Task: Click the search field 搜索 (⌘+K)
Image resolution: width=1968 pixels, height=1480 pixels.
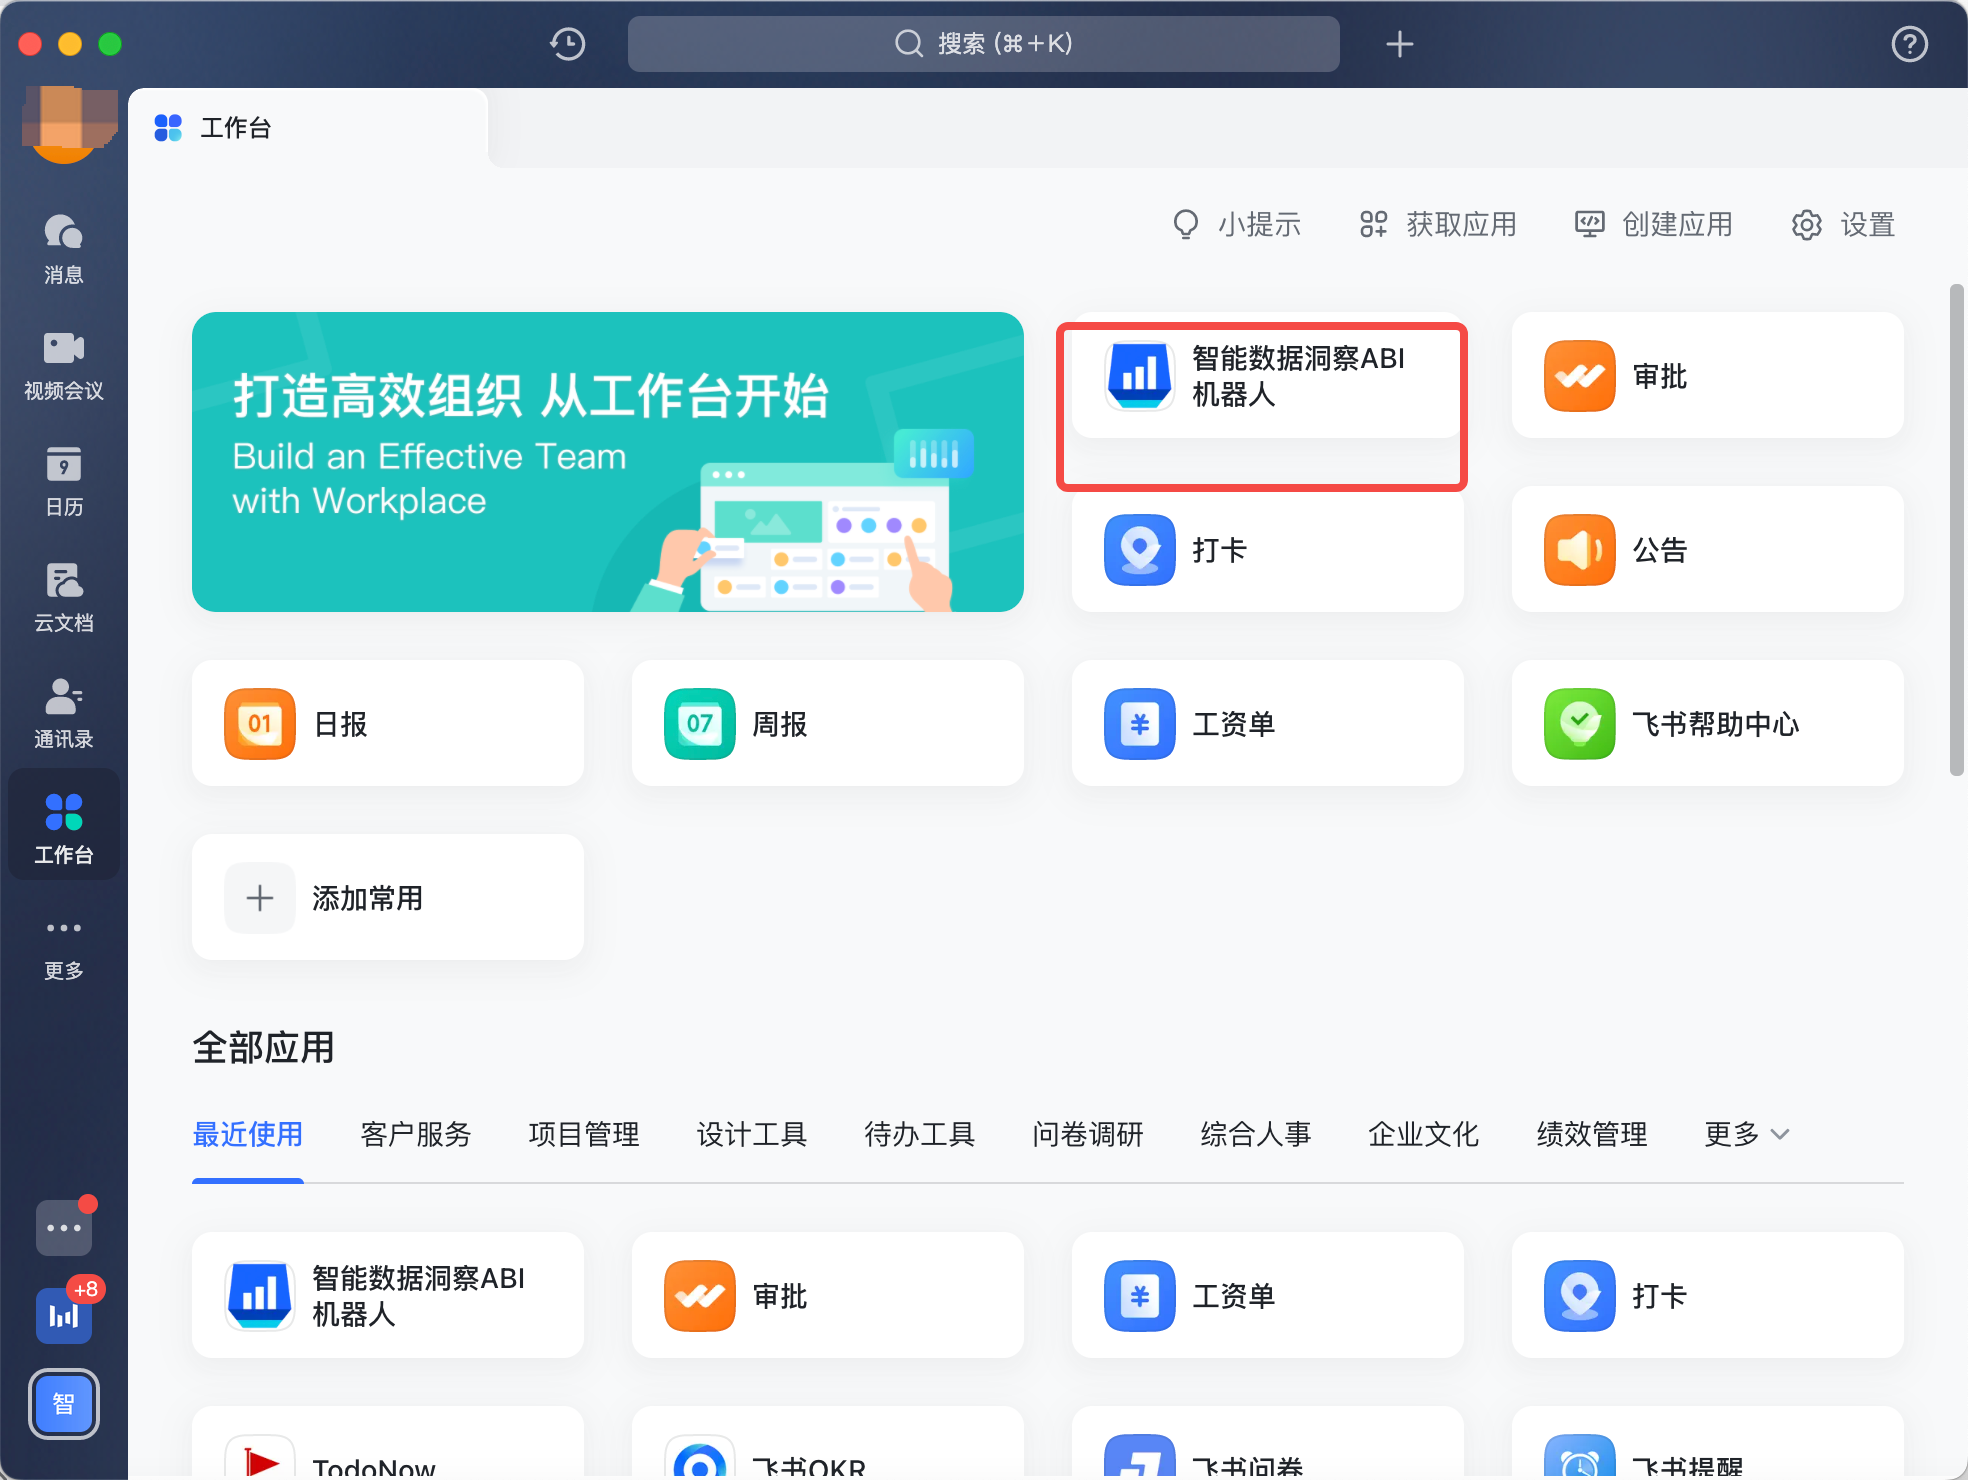Action: 983,44
